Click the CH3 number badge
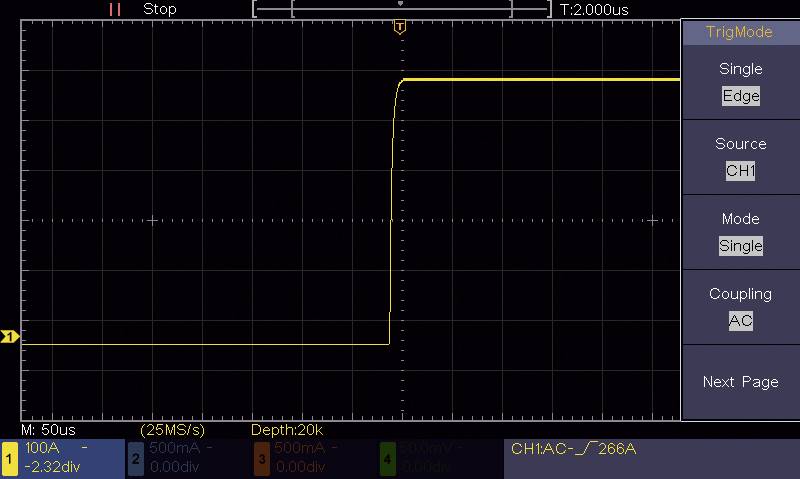This screenshot has width=800, height=479. pyautogui.click(x=261, y=458)
